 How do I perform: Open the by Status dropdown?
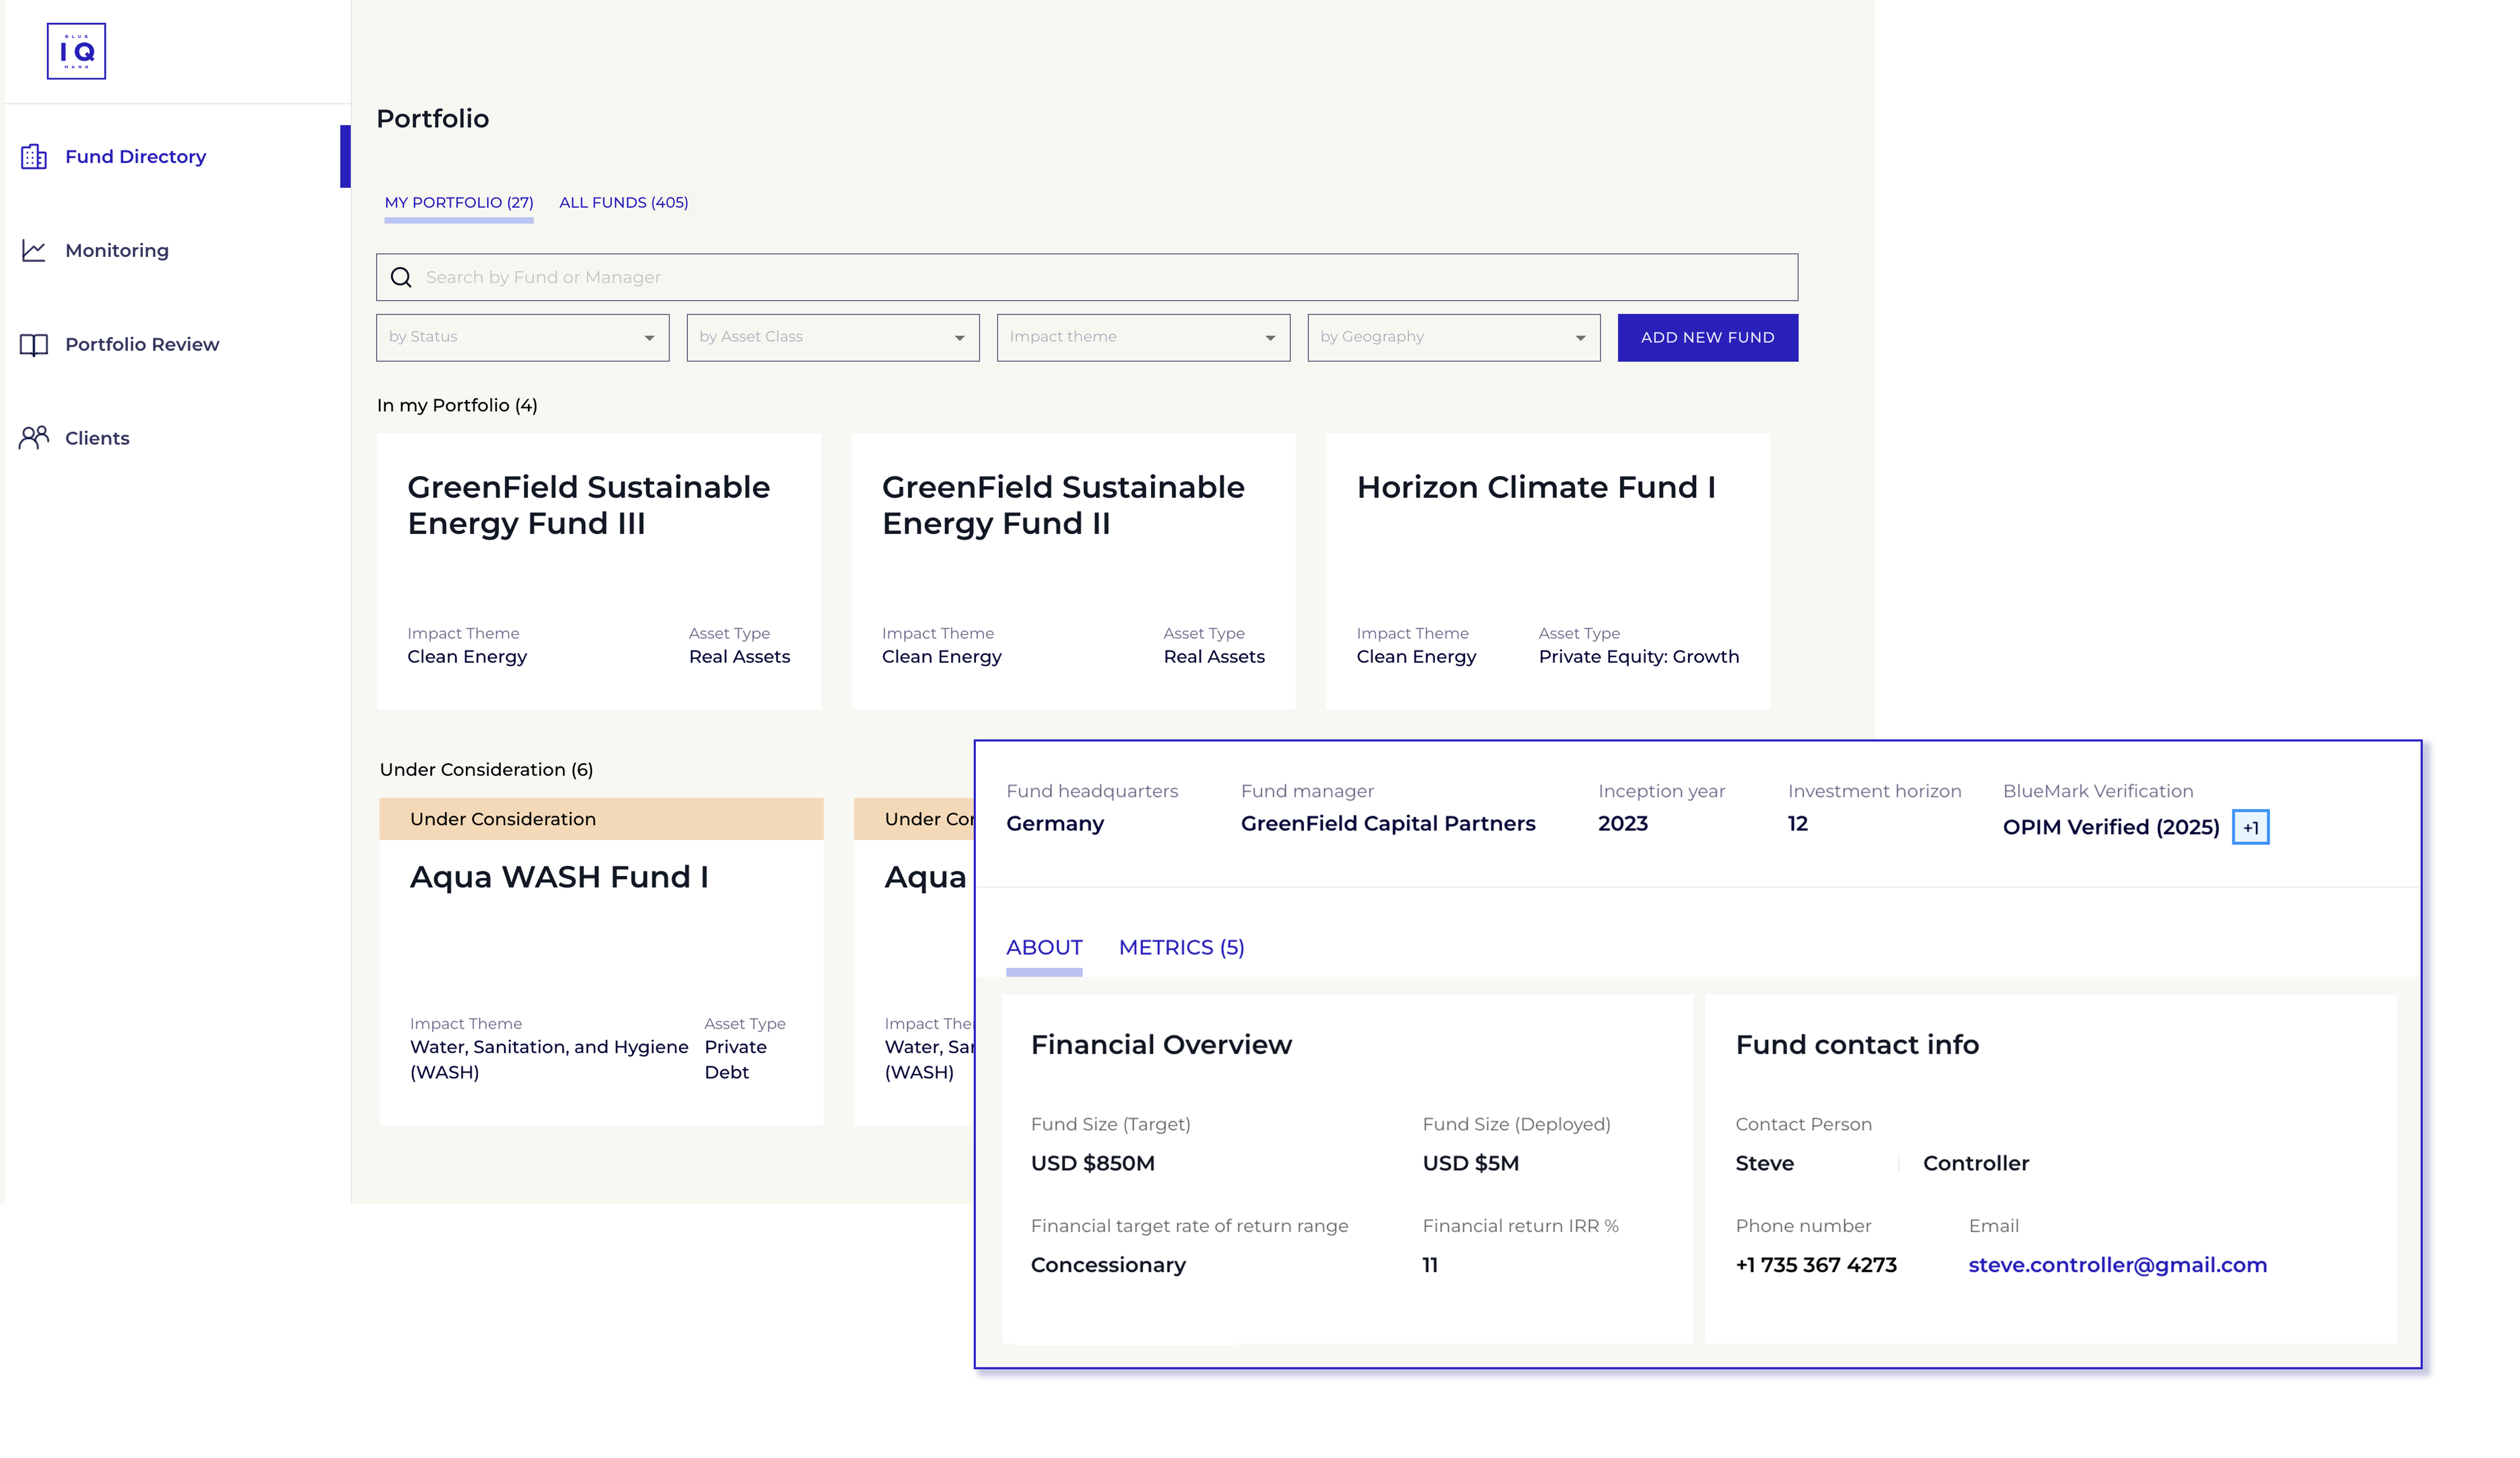coord(522,338)
